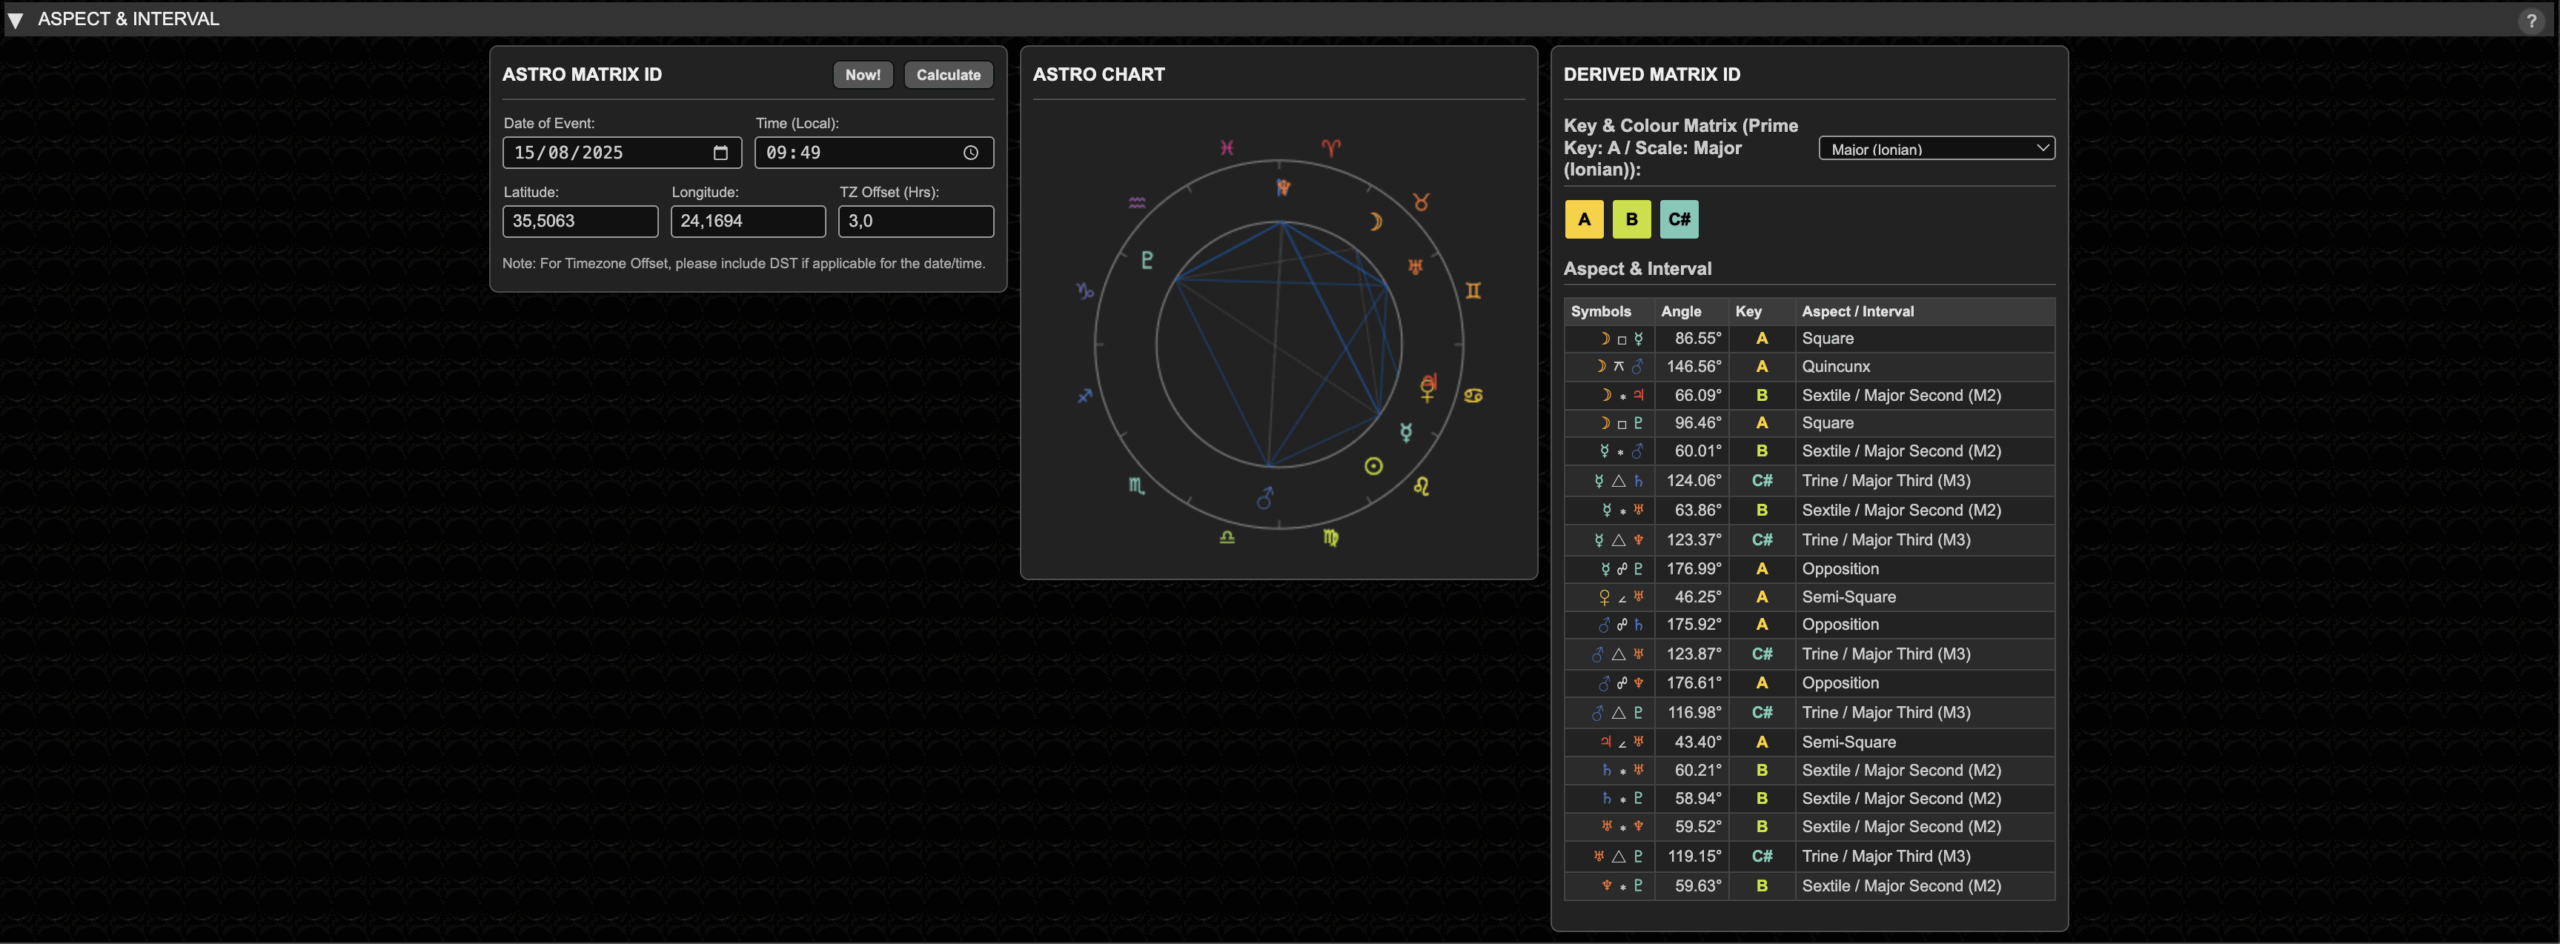2560x944 pixels.
Task: Select the 86.55° Square row
Action: 1809,339
